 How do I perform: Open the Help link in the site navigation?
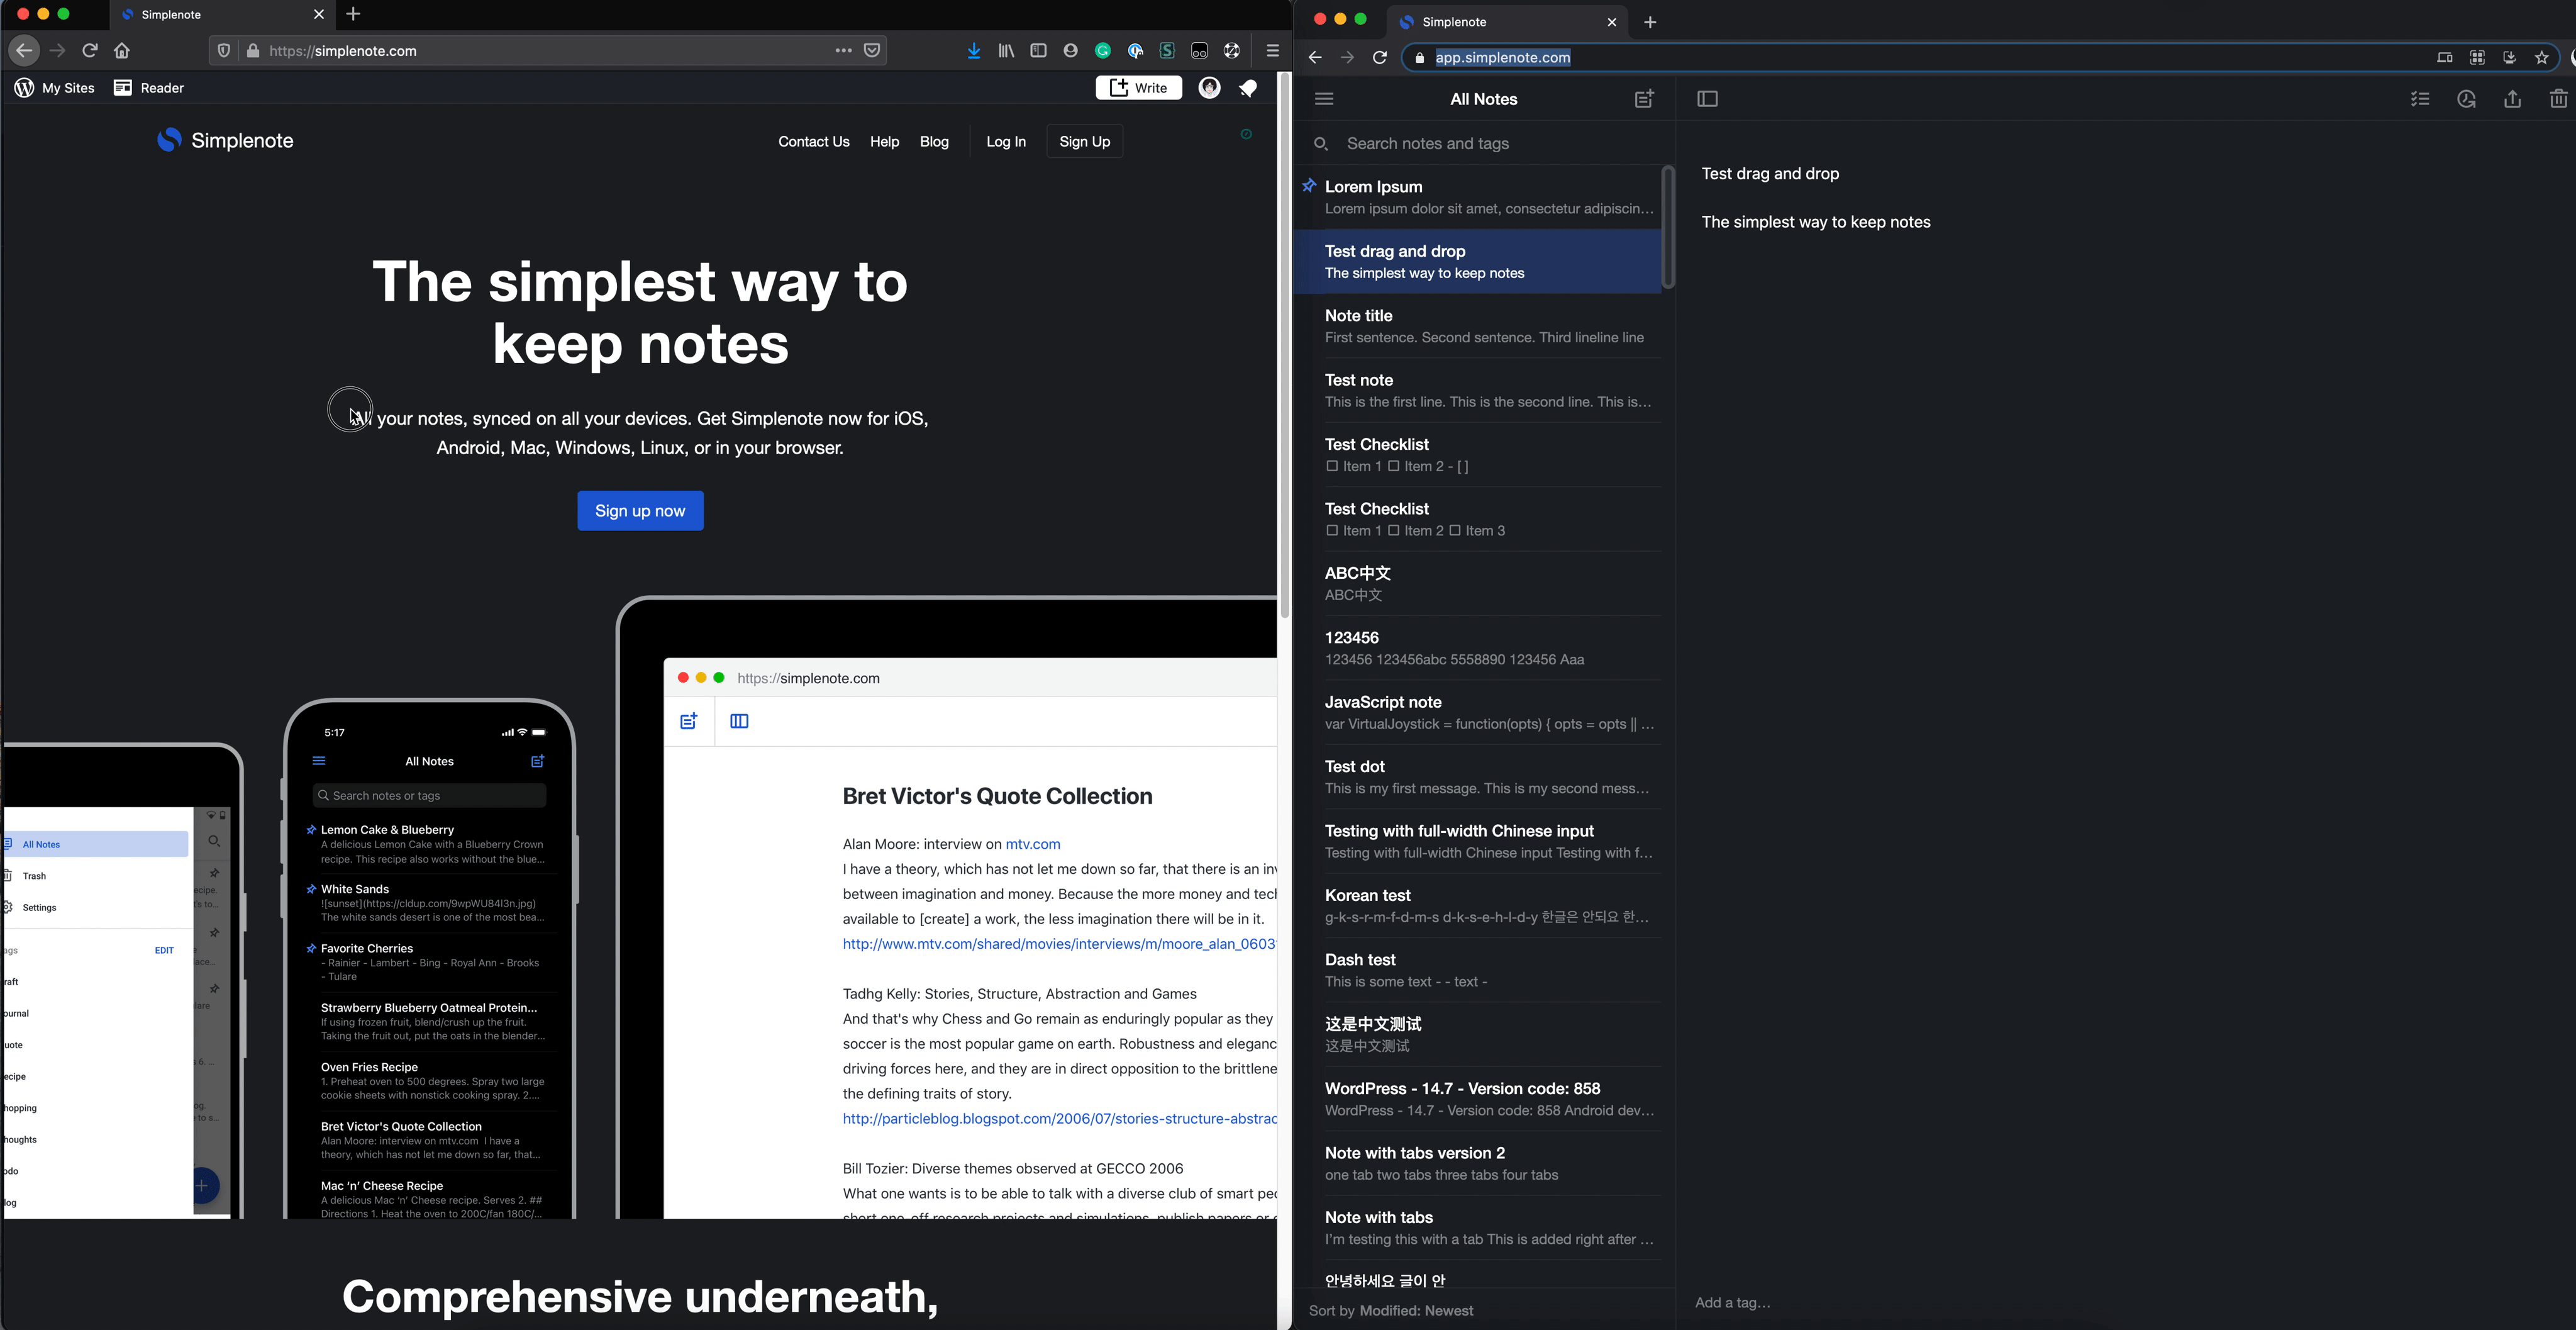[x=884, y=142]
